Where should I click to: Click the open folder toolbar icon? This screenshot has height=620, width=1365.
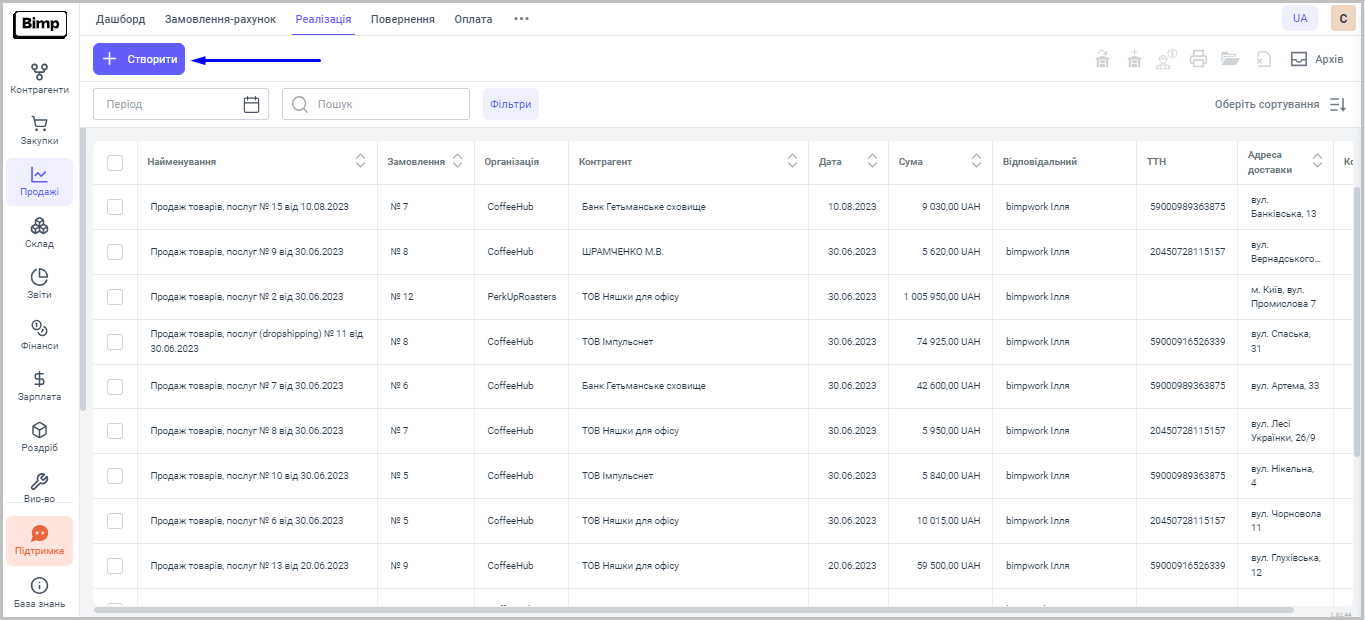1230,59
